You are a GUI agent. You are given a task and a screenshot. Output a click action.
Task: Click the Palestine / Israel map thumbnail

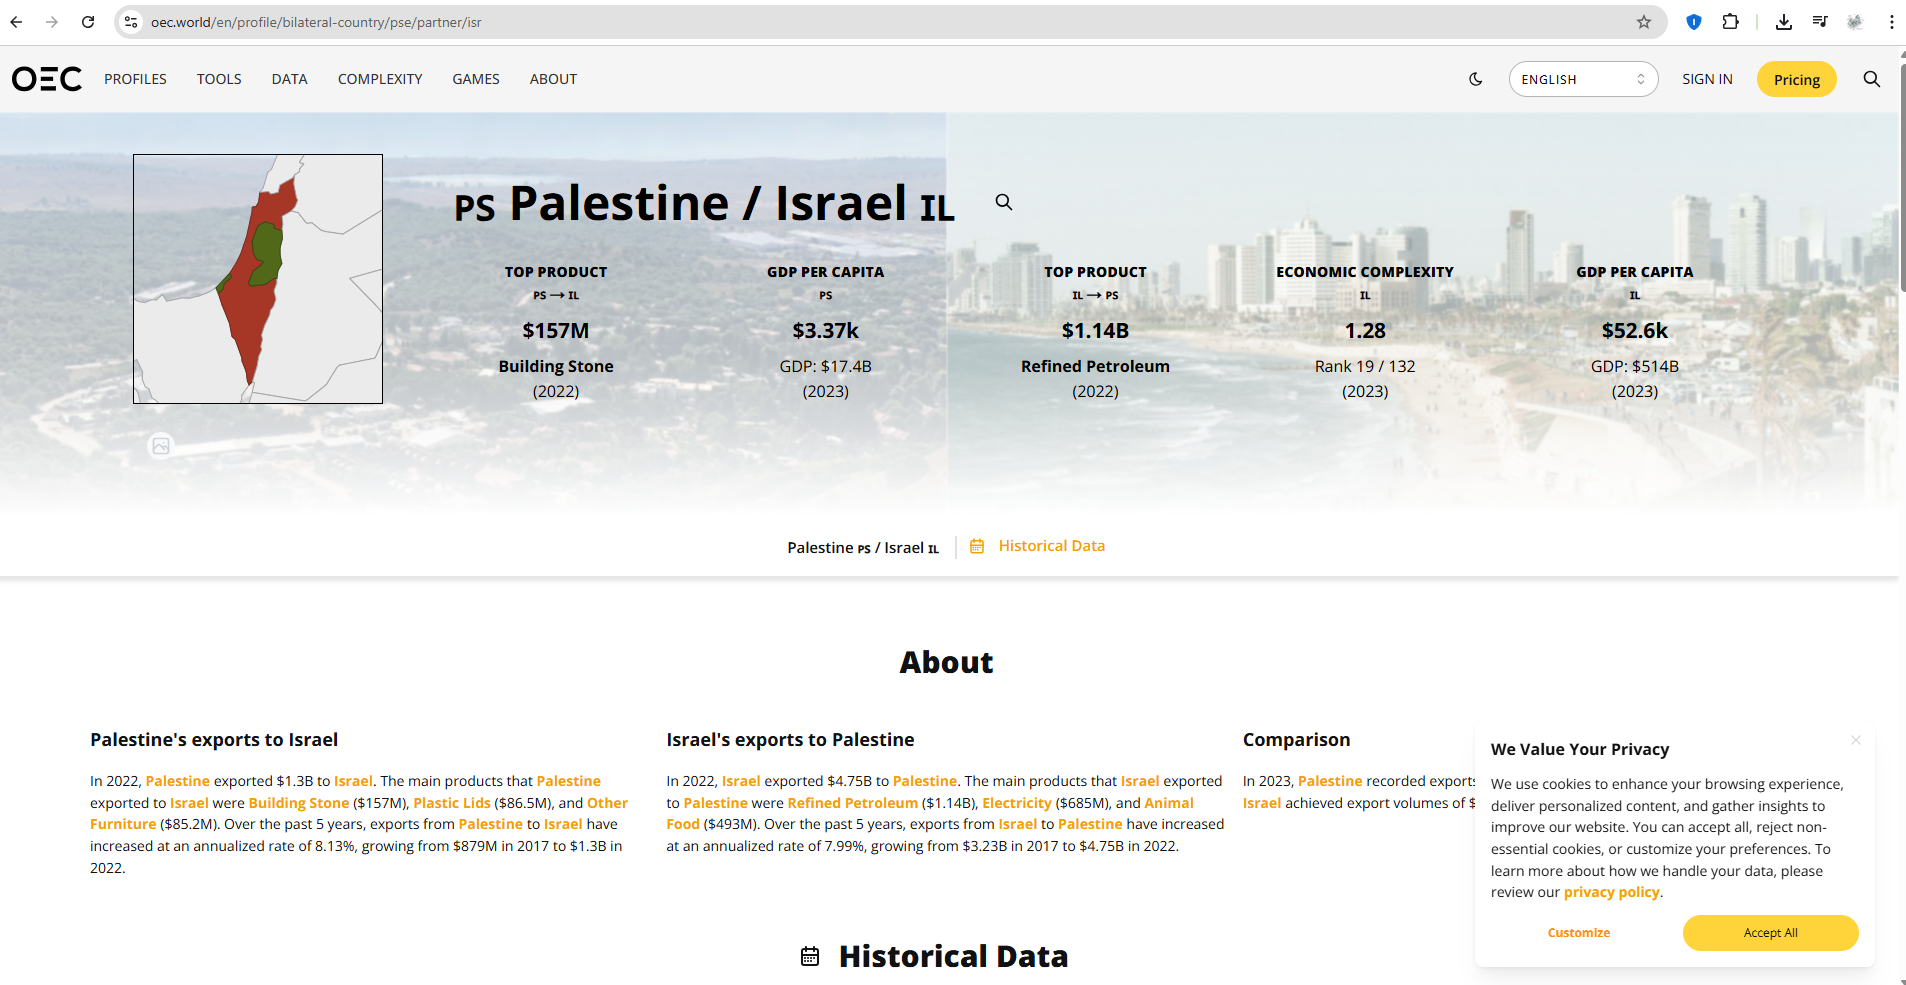pyautogui.click(x=258, y=279)
